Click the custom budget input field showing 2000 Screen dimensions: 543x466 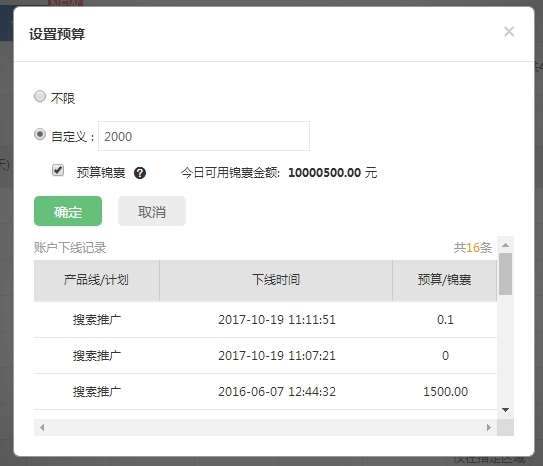[x=204, y=136]
